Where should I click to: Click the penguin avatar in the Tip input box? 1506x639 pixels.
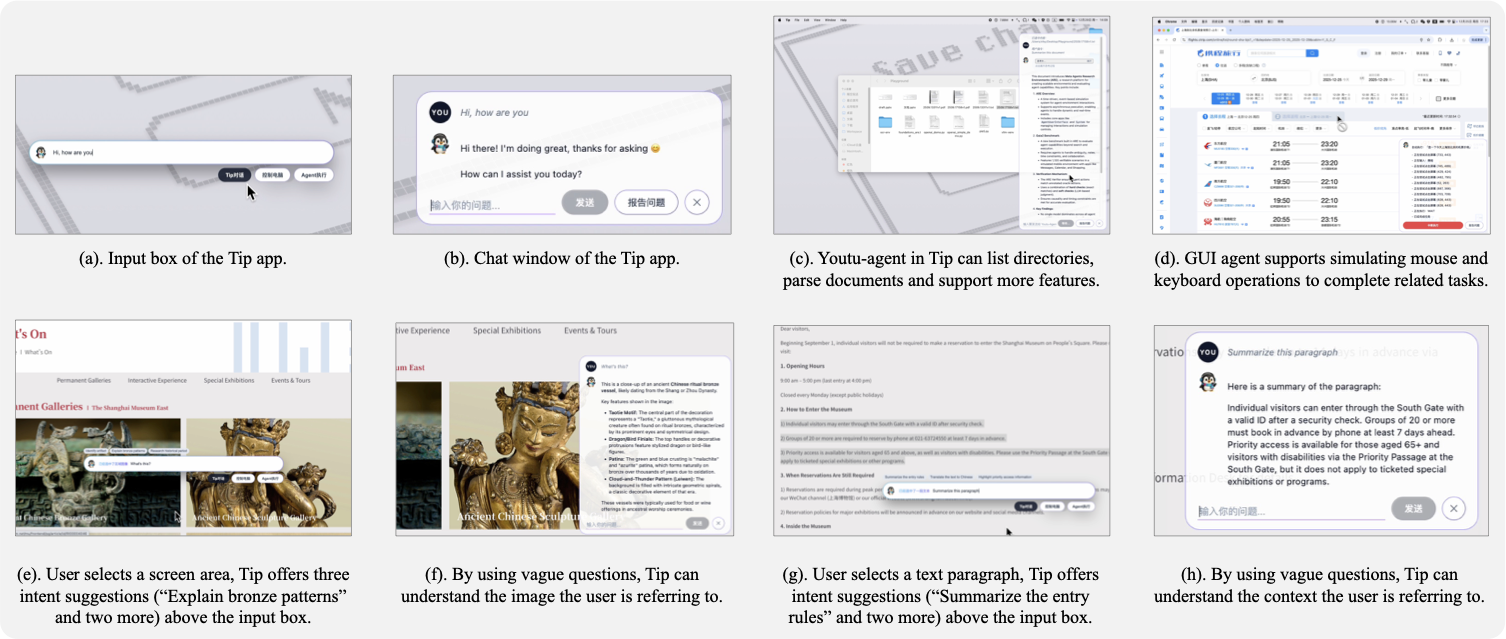pyautogui.click(x=41, y=153)
